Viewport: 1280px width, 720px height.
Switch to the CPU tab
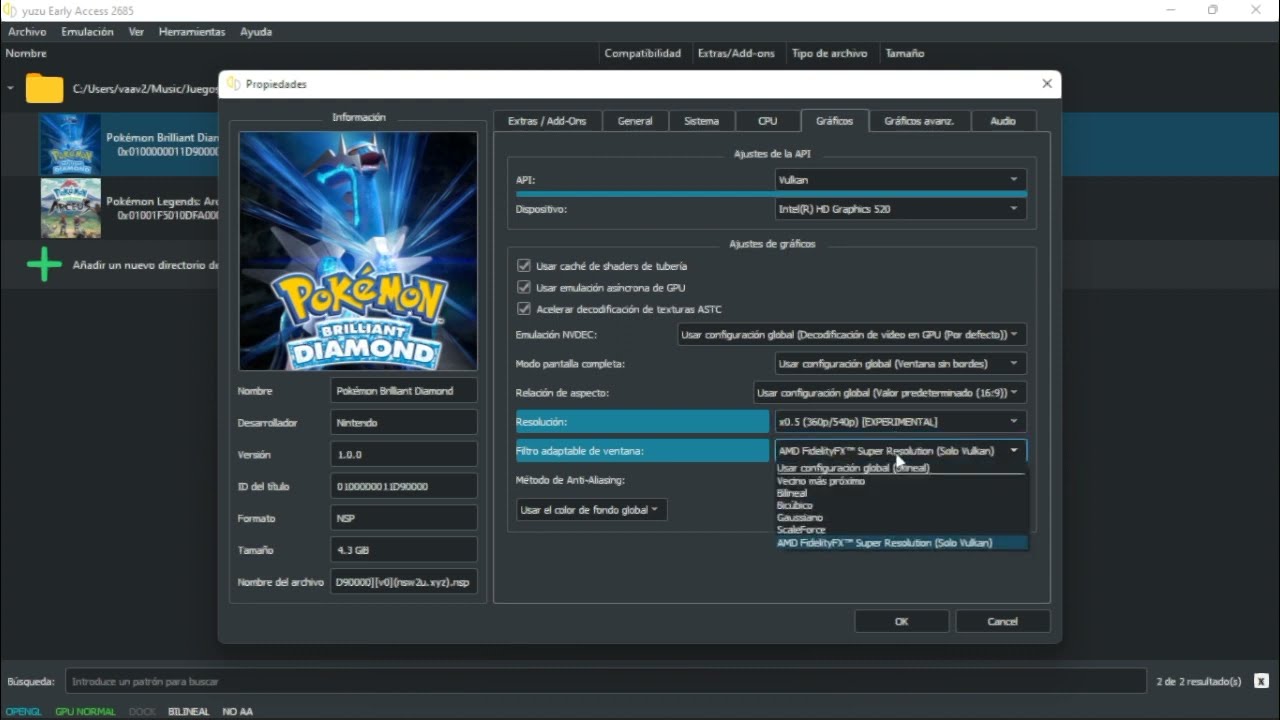click(x=767, y=121)
